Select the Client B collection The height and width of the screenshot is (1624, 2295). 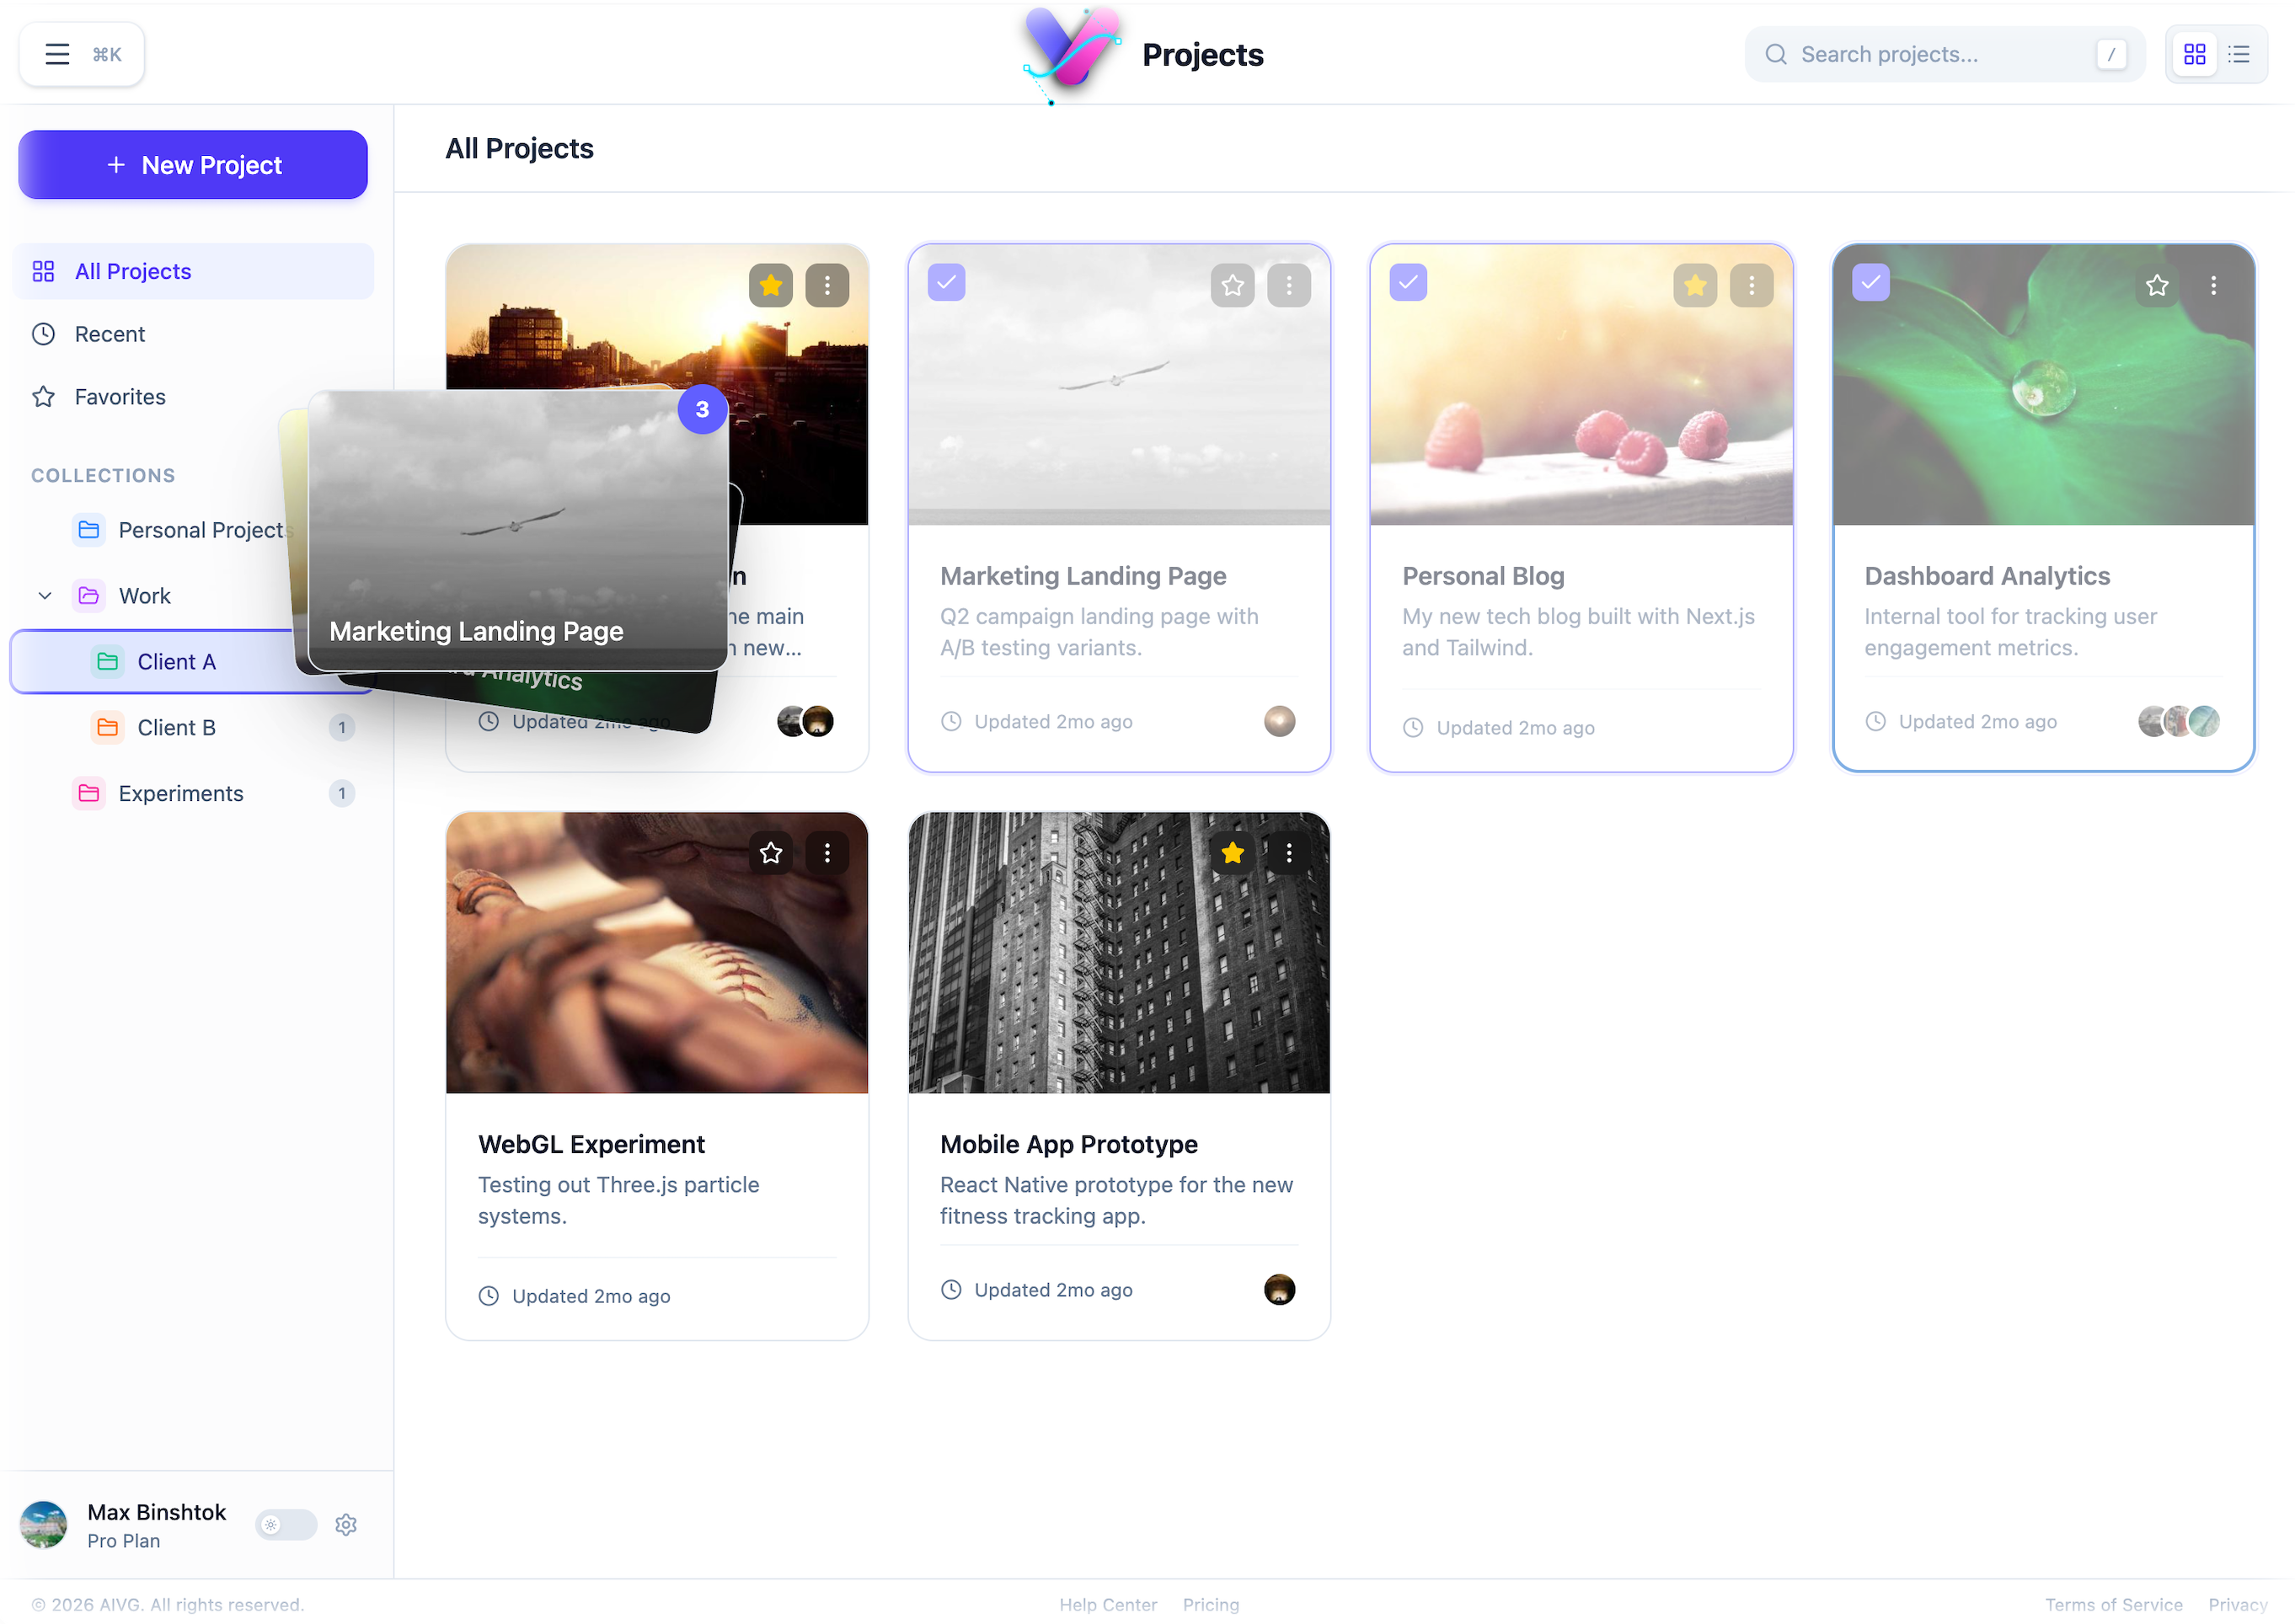coord(193,727)
